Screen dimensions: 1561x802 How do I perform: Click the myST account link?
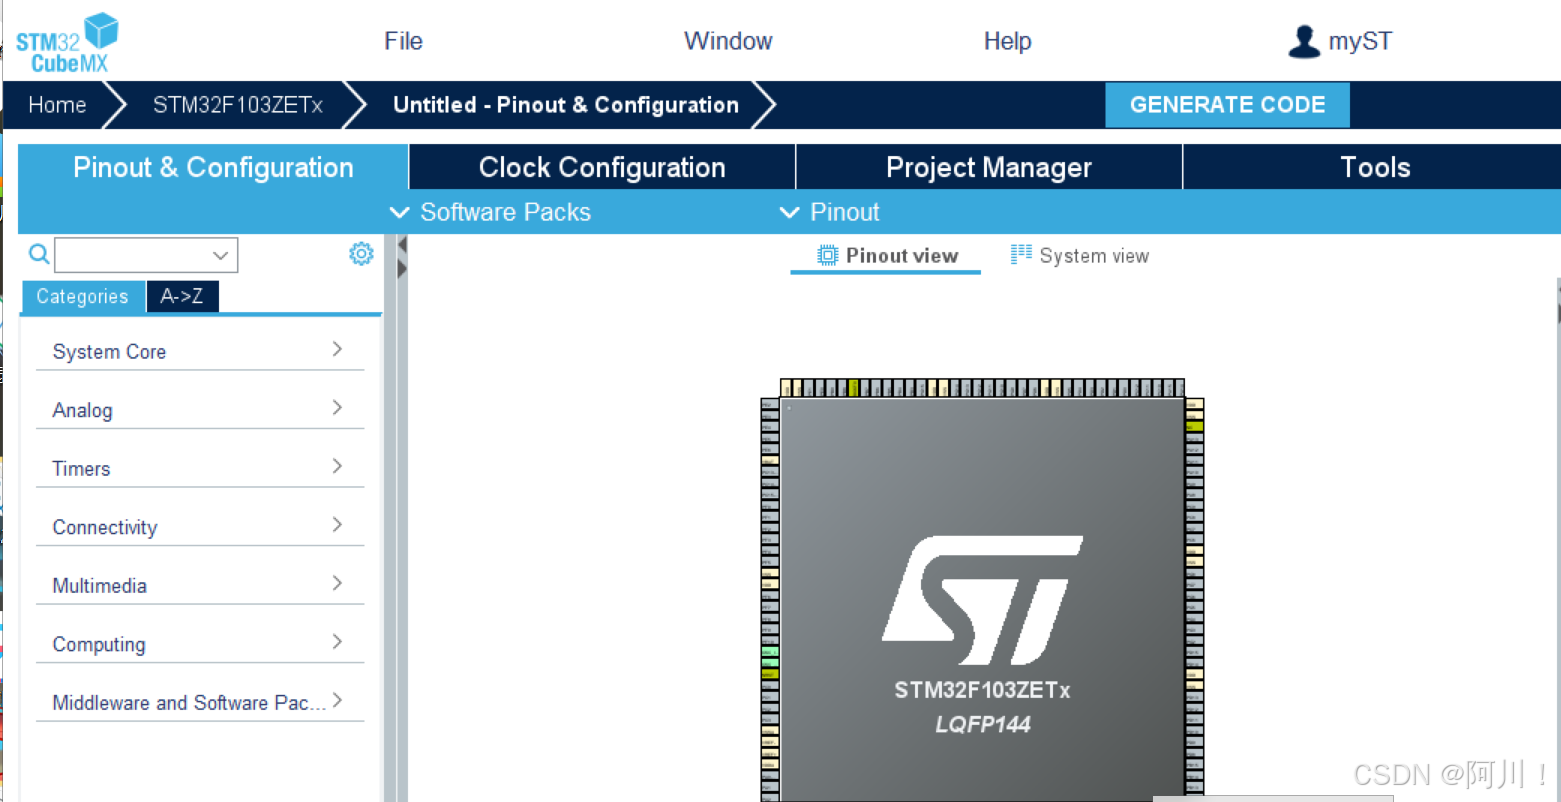tap(1360, 41)
